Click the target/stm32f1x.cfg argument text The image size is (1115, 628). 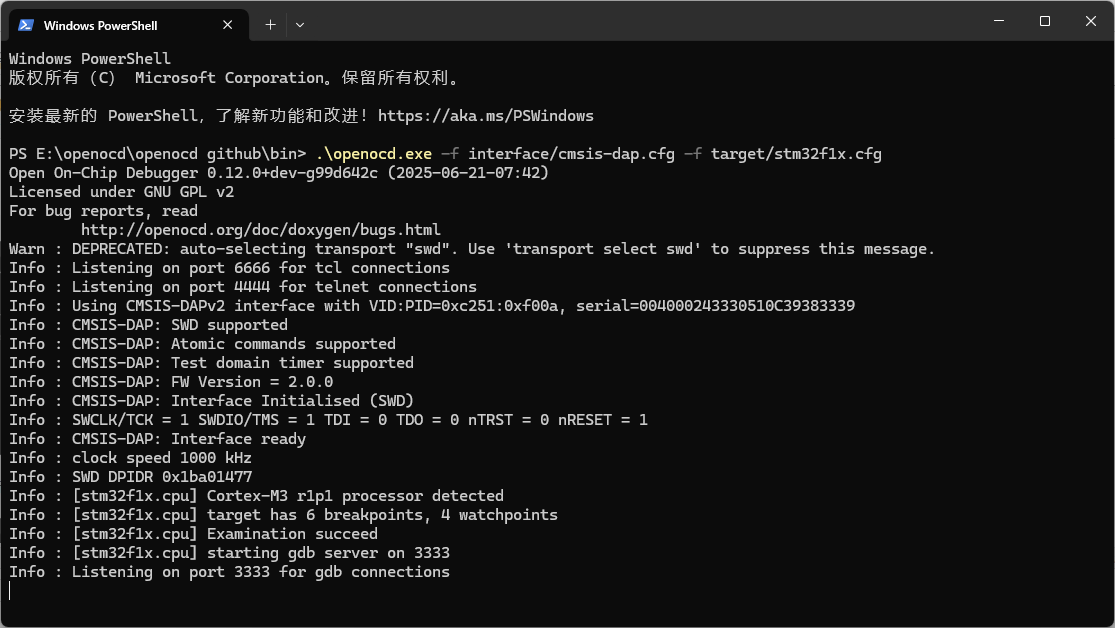tap(796, 154)
